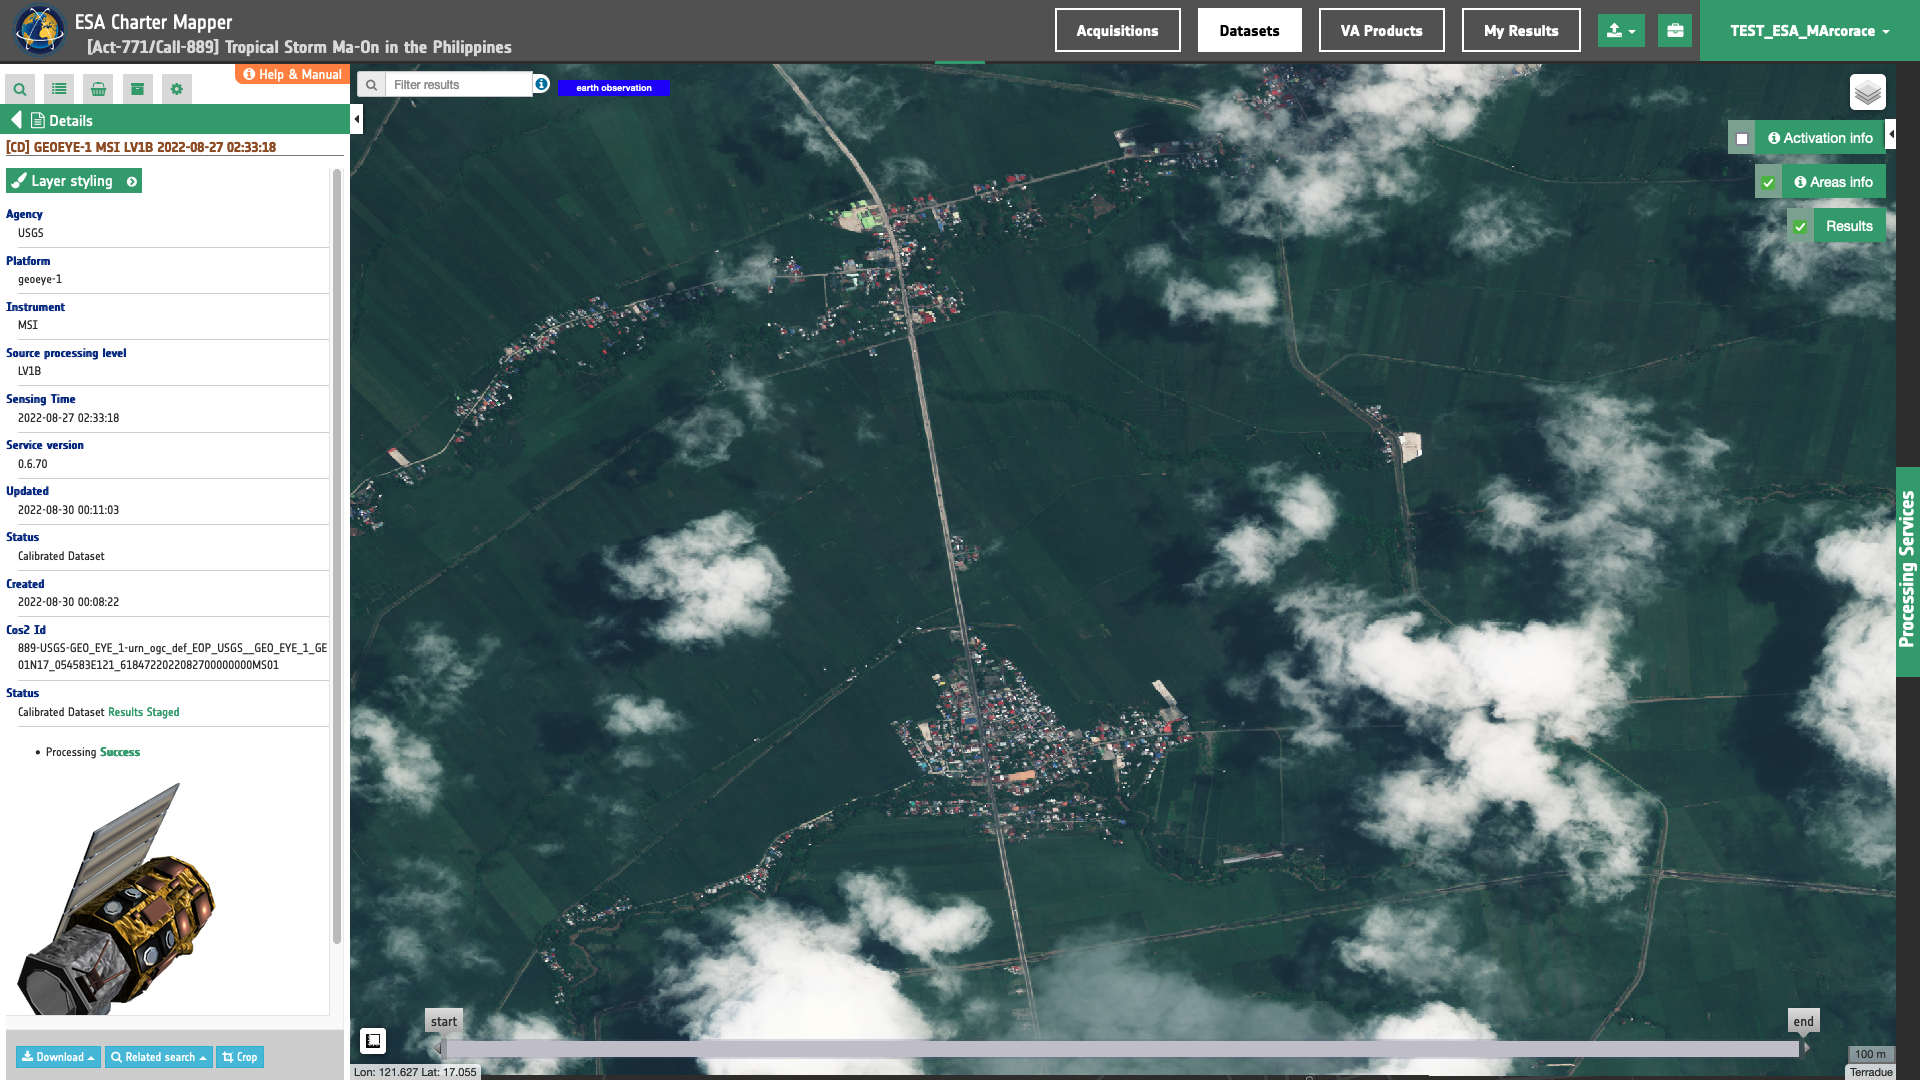
Task: Click the dataset title GEOEYE-1 MSI LV1B
Action: pos(141,147)
